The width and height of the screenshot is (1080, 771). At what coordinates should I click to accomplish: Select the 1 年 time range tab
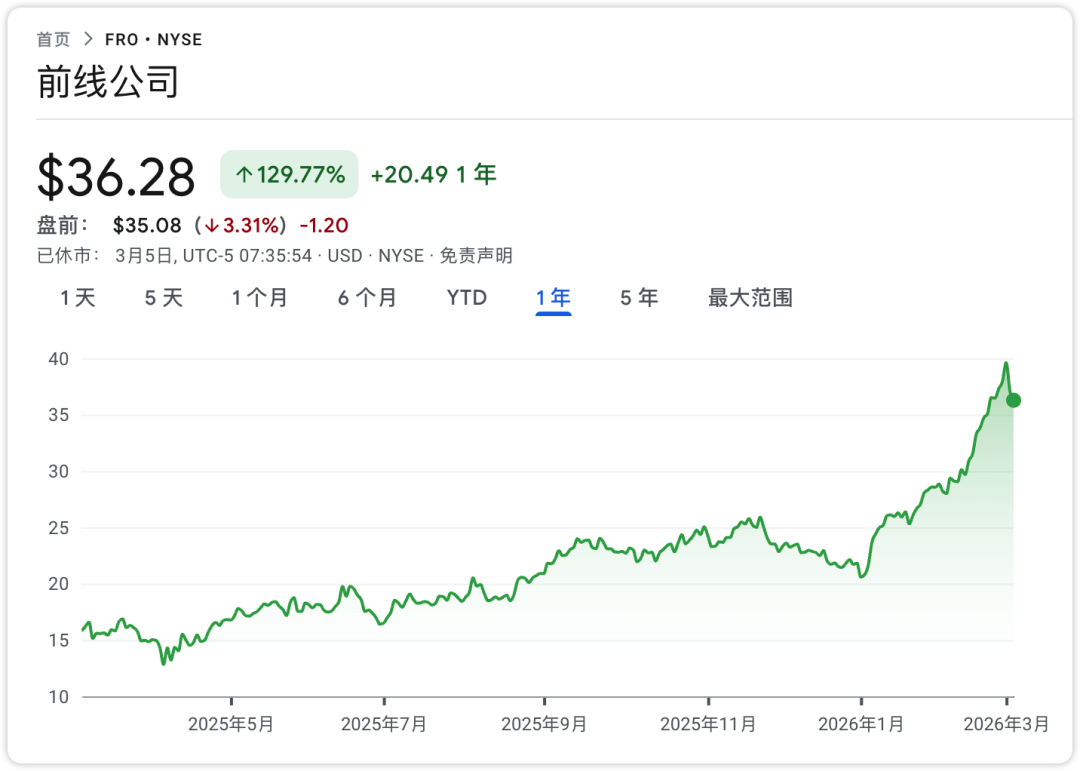tap(553, 298)
